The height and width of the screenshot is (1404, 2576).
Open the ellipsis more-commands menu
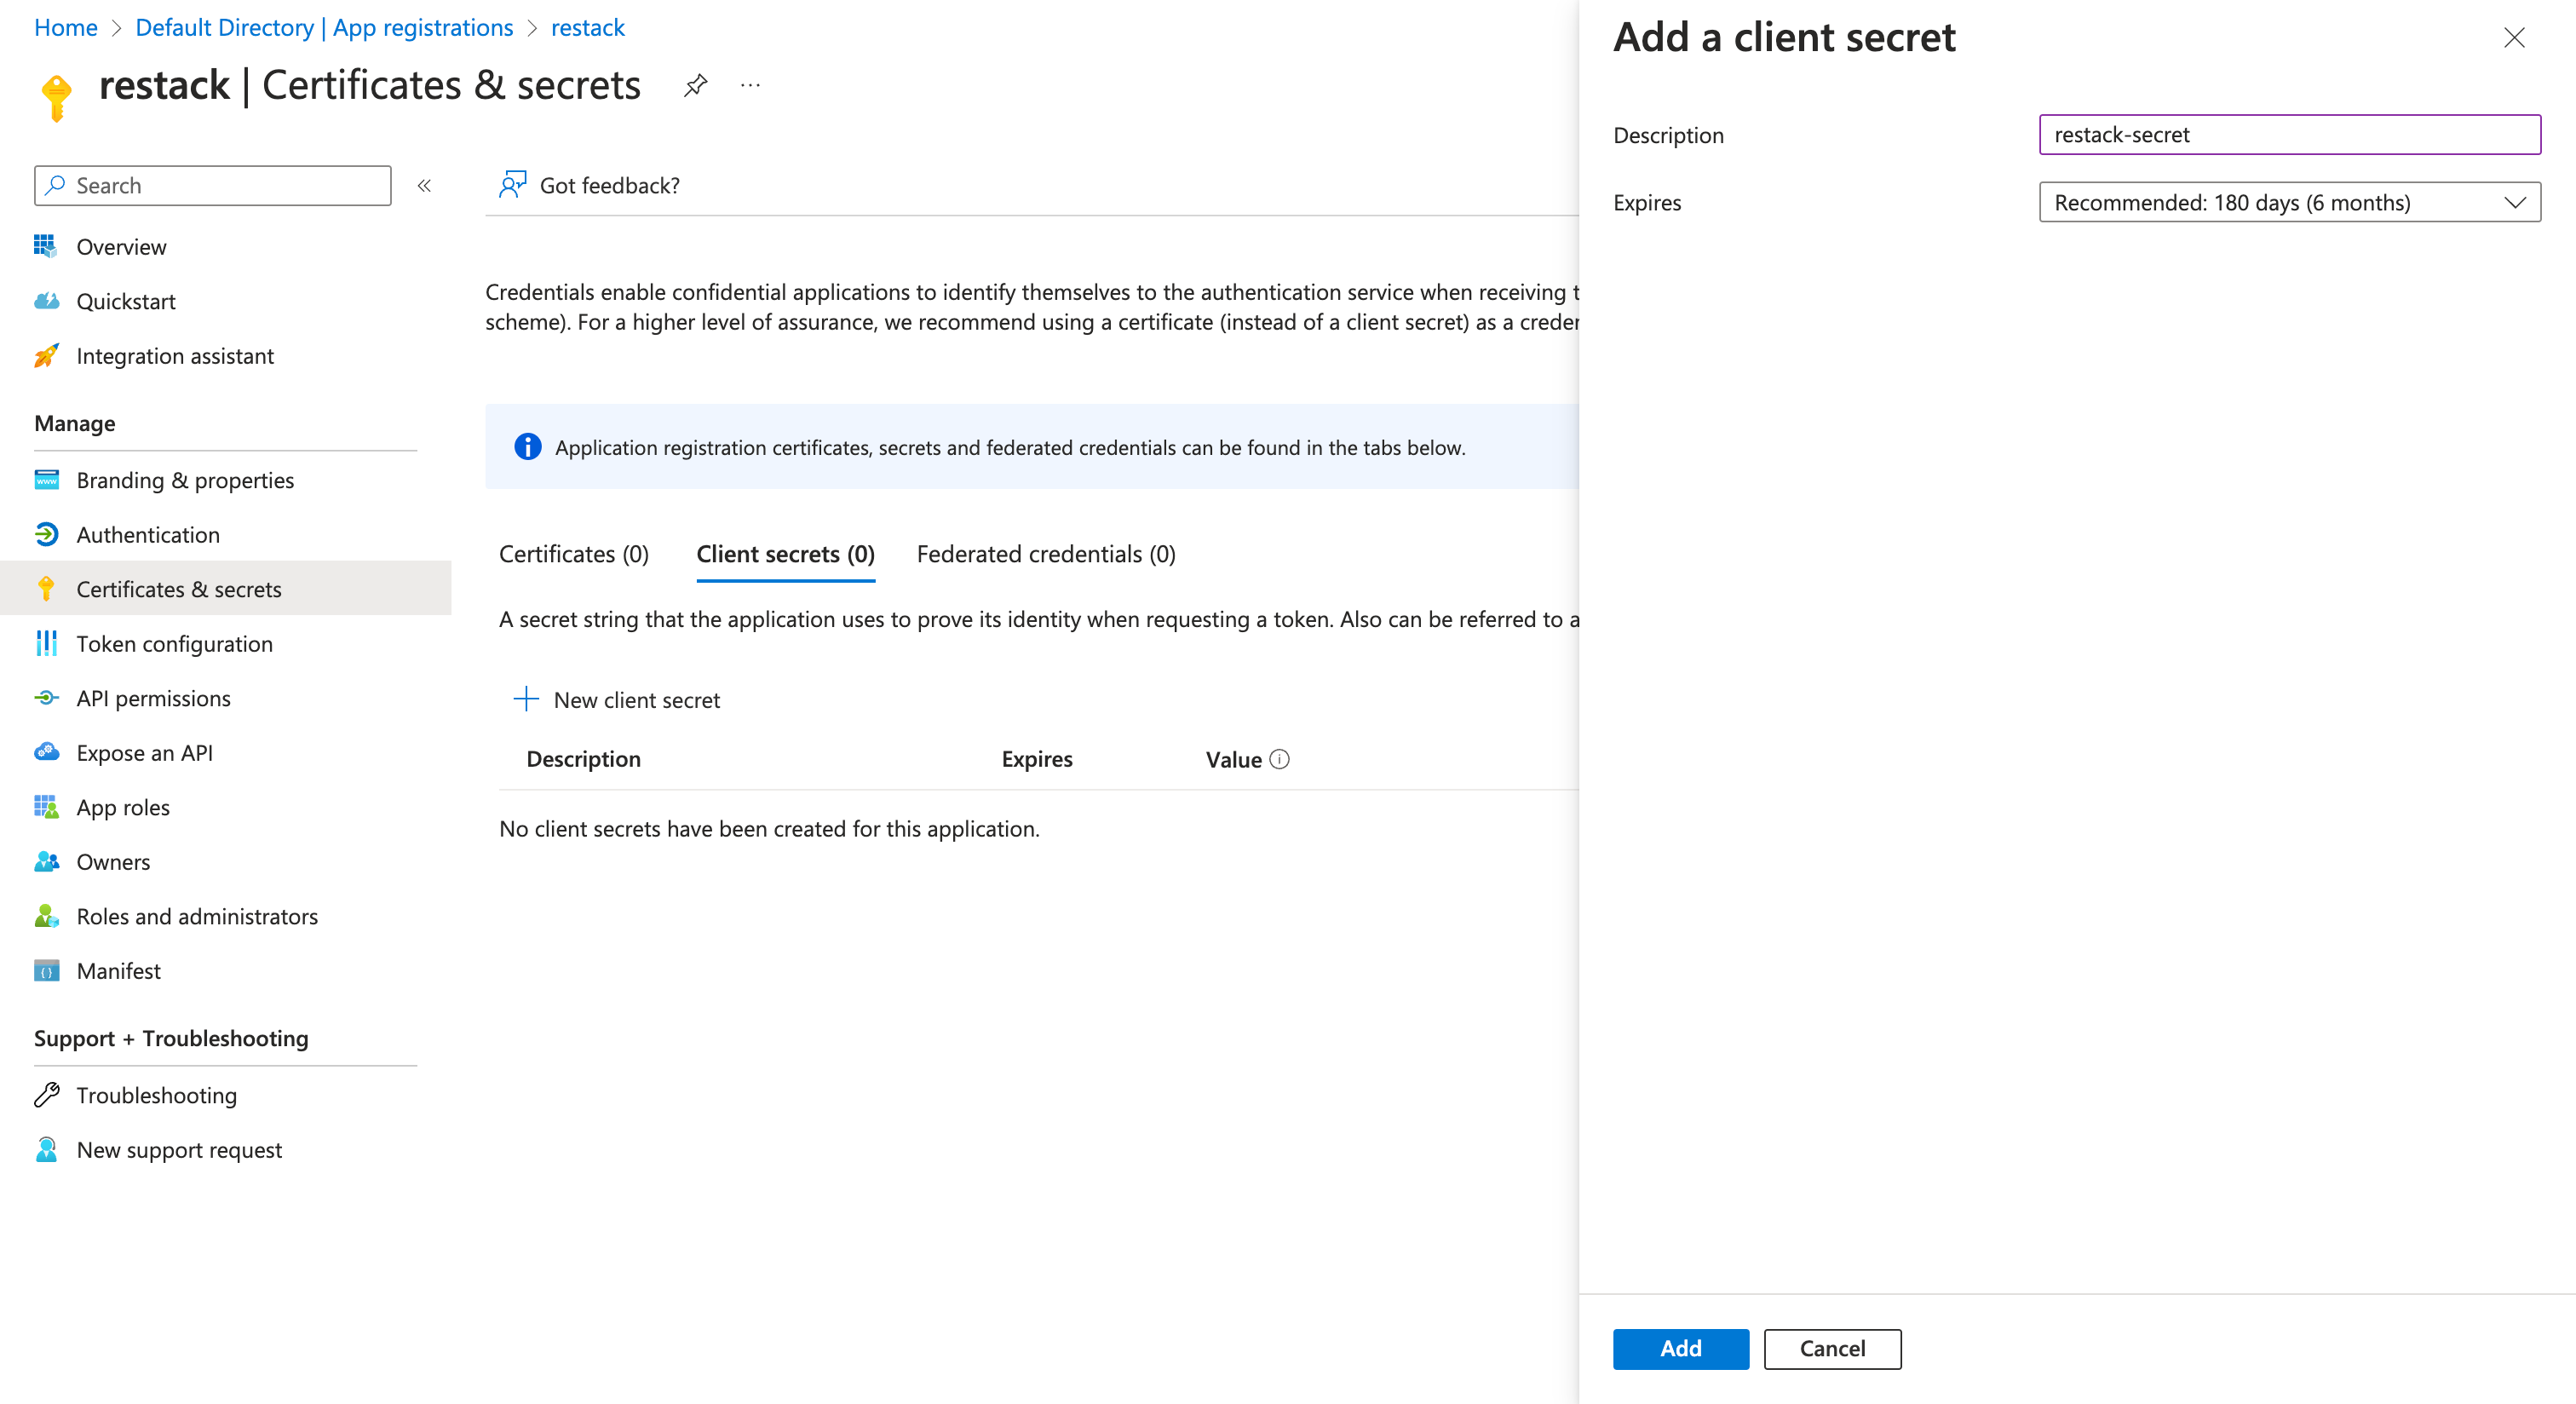click(750, 86)
